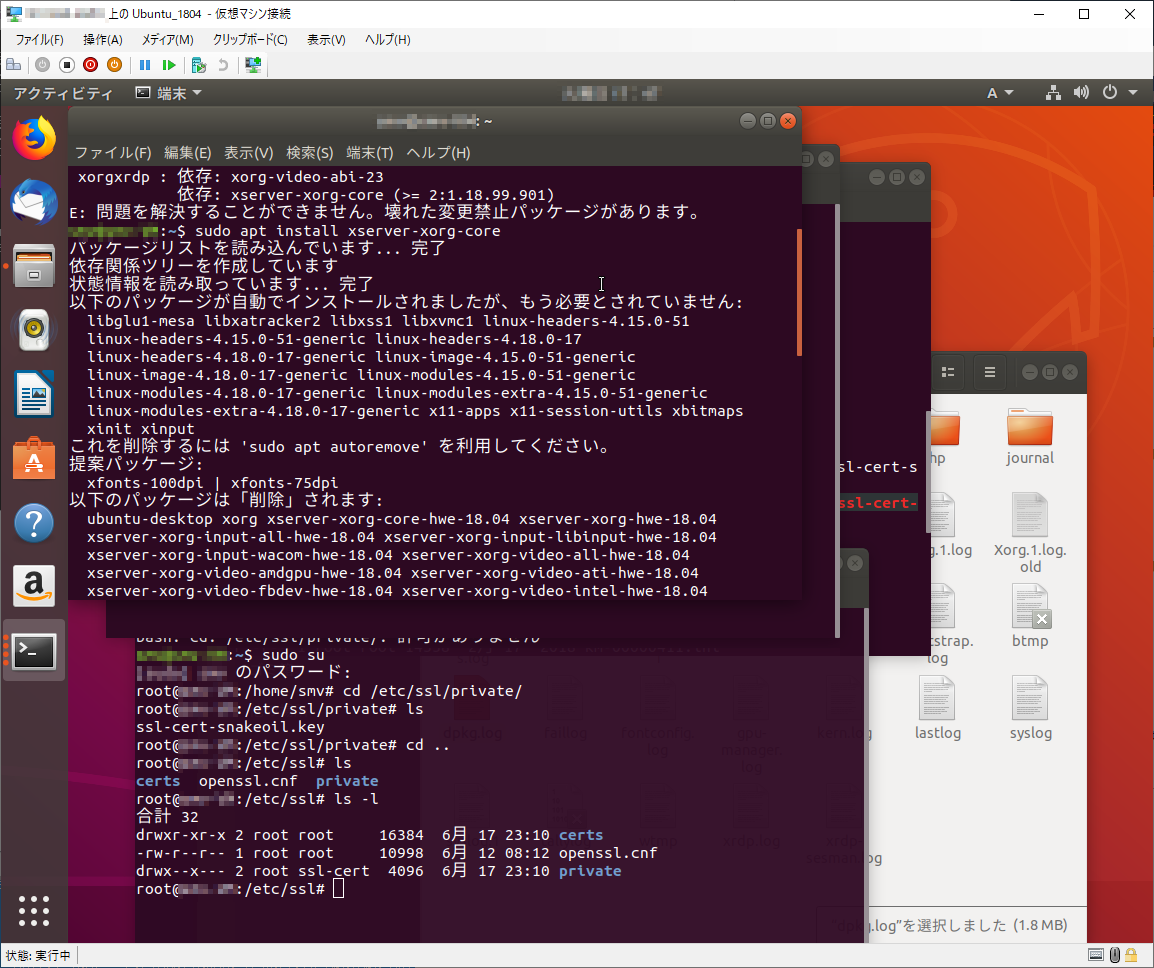Screen dimensions: 1154x968
Task: Expand the 端末 app menu in the top bar
Action: coord(169,93)
